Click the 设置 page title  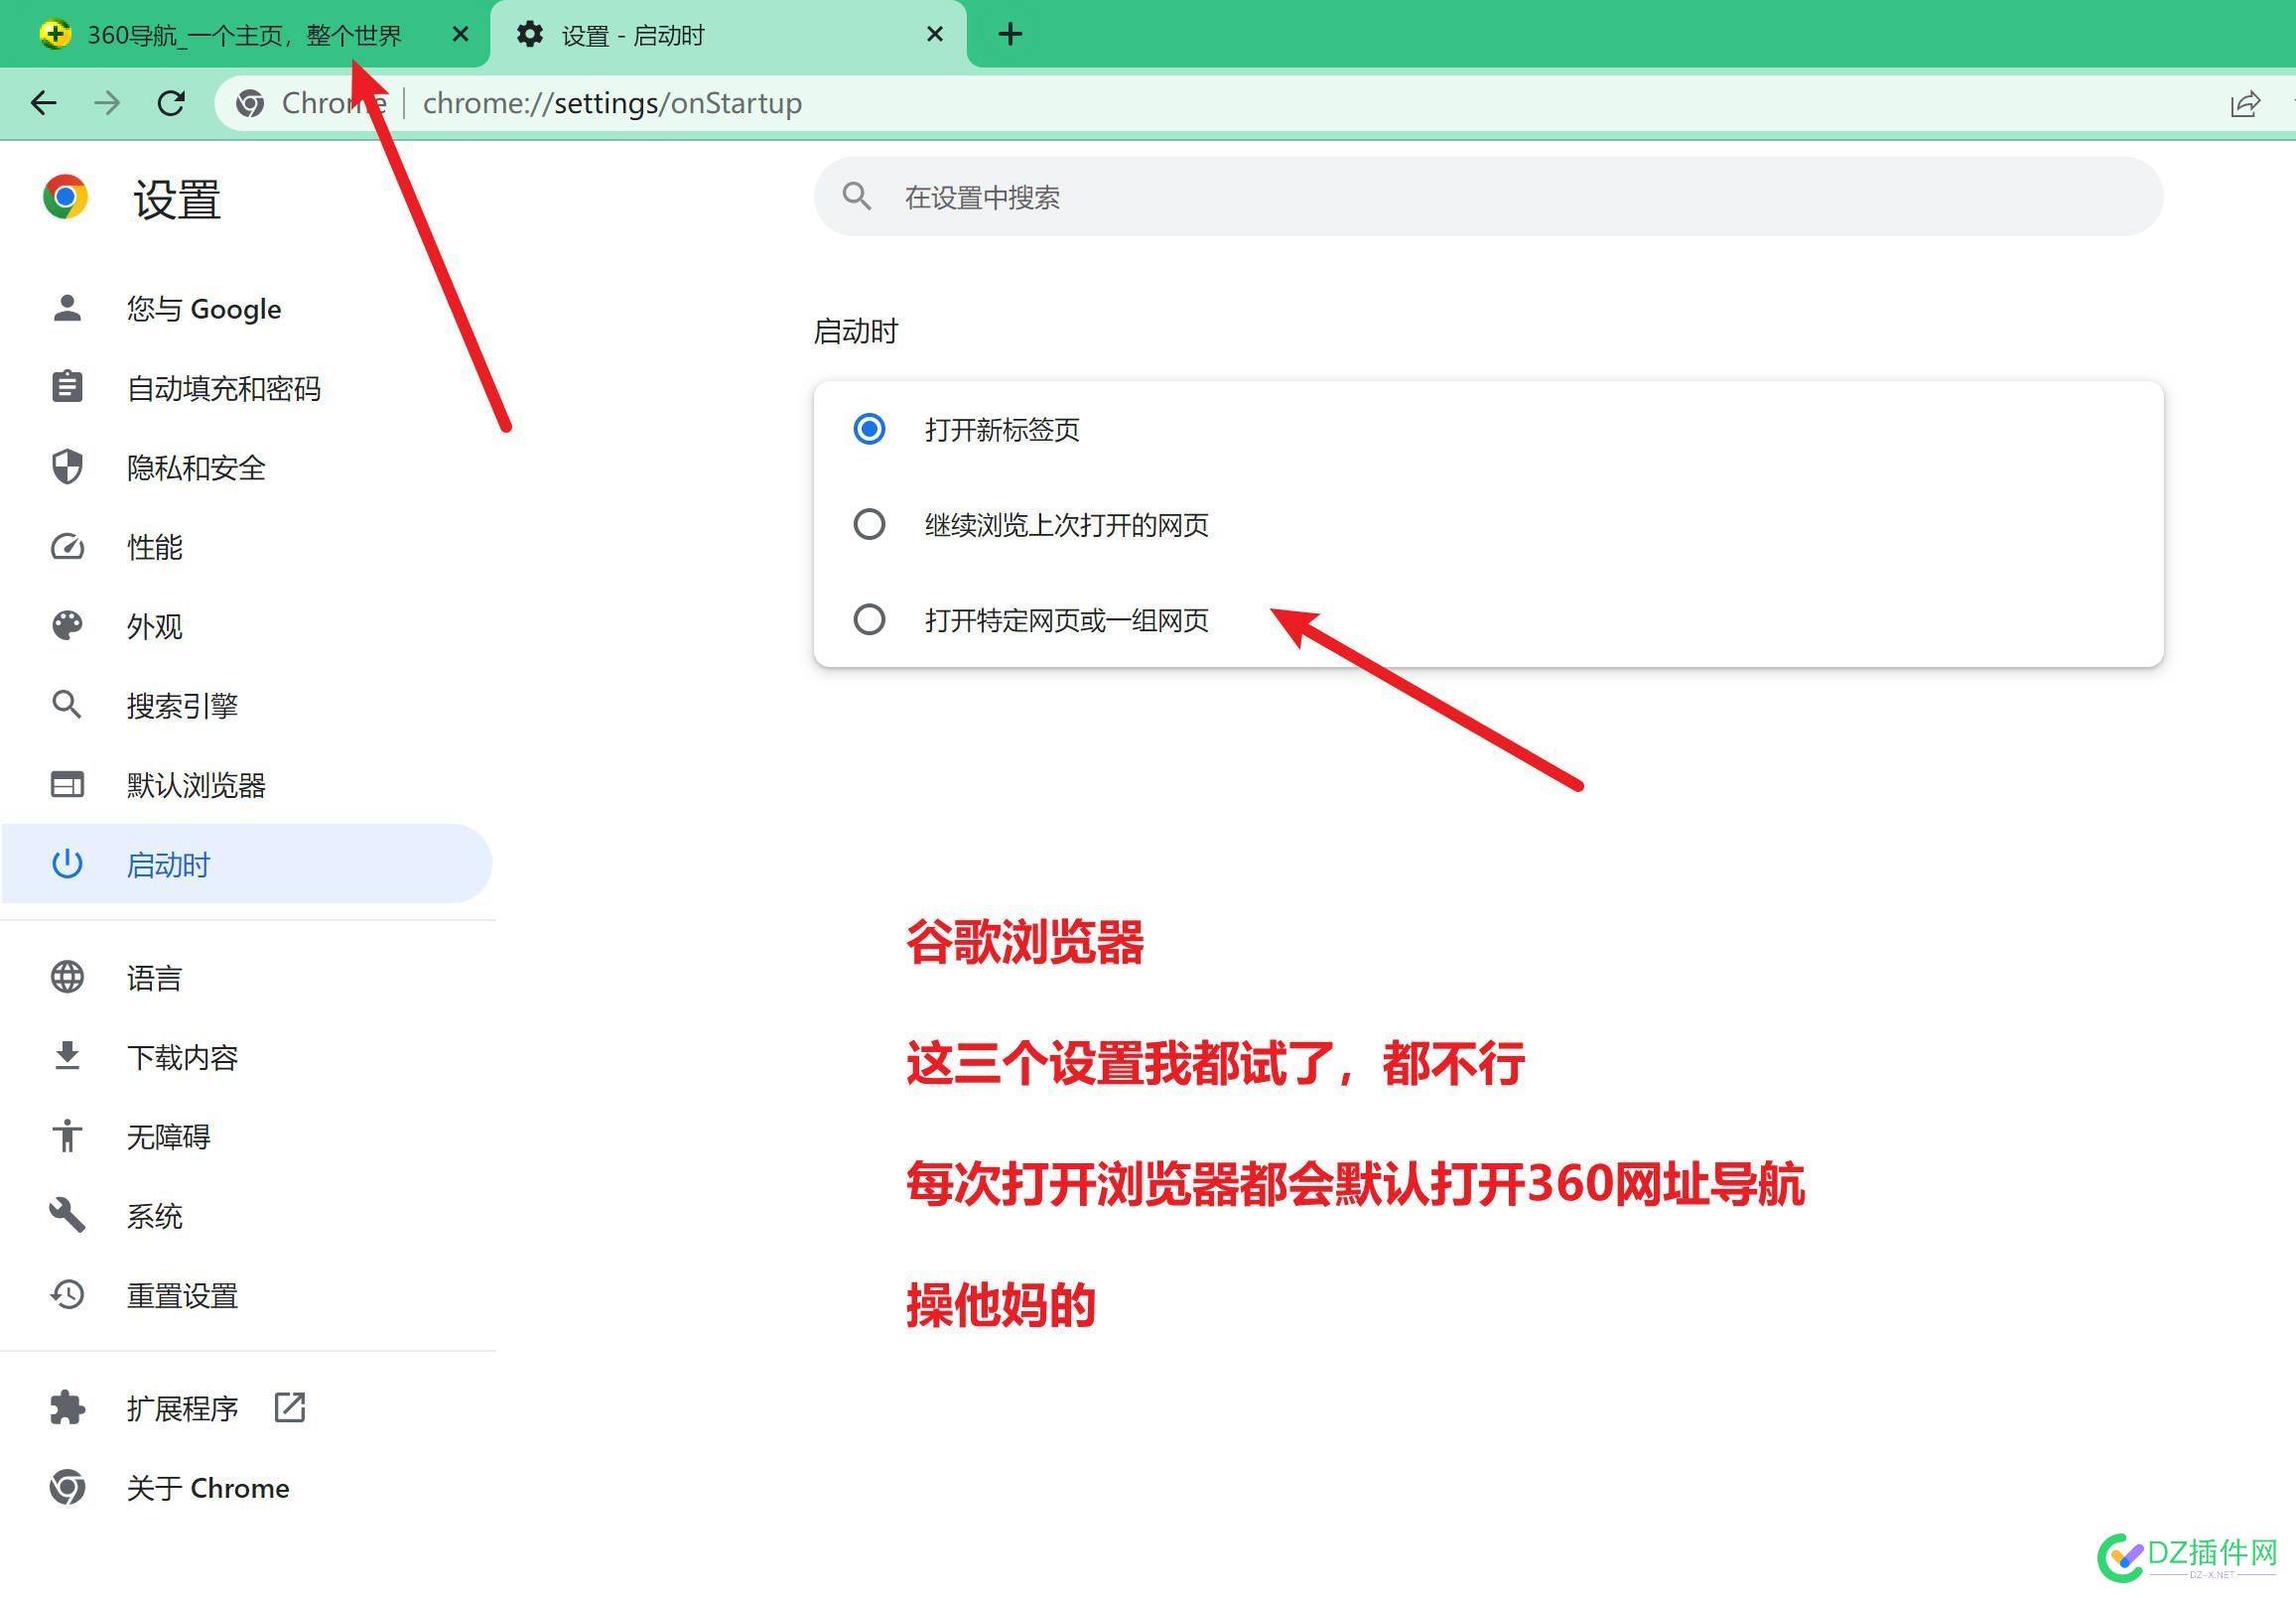pos(177,199)
